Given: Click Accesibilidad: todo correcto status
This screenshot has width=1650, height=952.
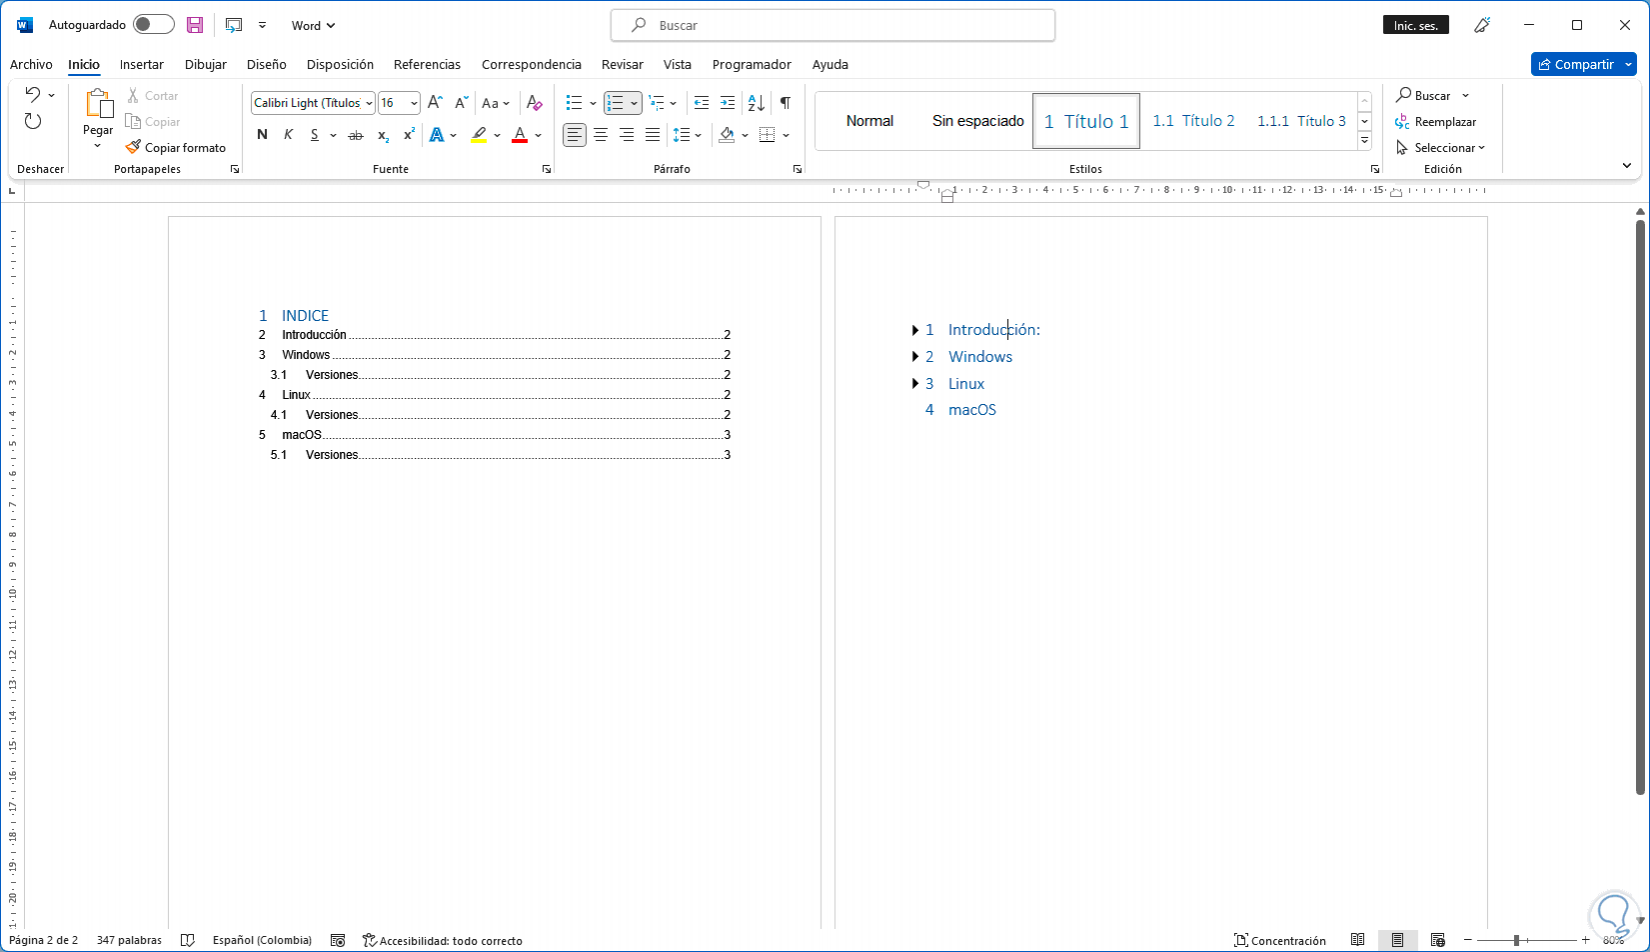Looking at the screenshot, I should click(443, 940).
